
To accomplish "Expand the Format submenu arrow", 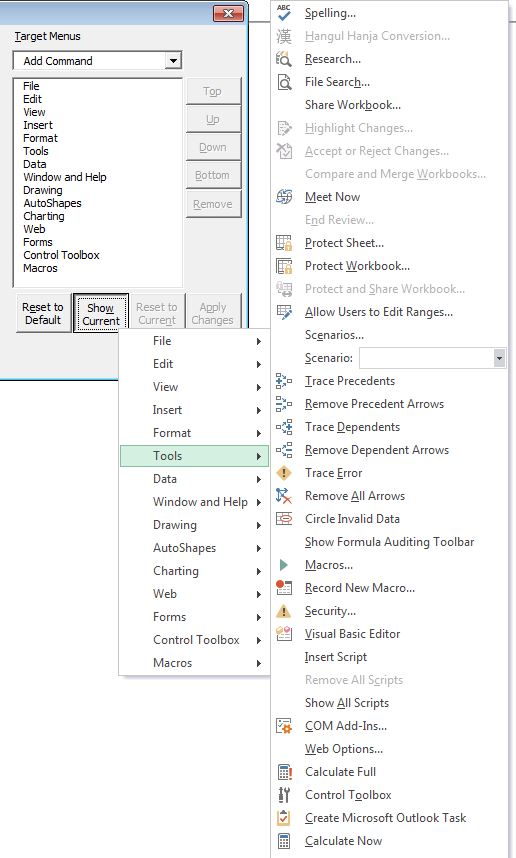I will click(259, 433).
